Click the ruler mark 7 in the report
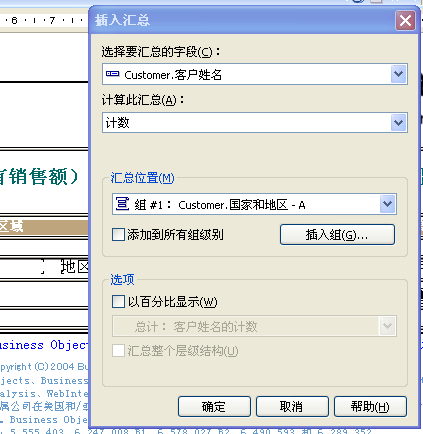The image size is (423, 434). 52,21
